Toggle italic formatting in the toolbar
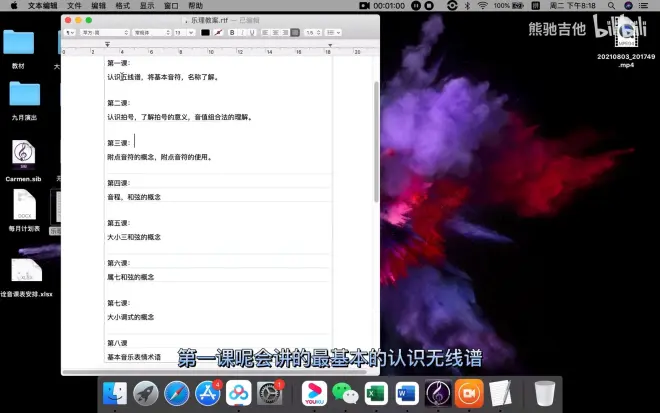Screen dimensions: 660x413 pos(243,33)
